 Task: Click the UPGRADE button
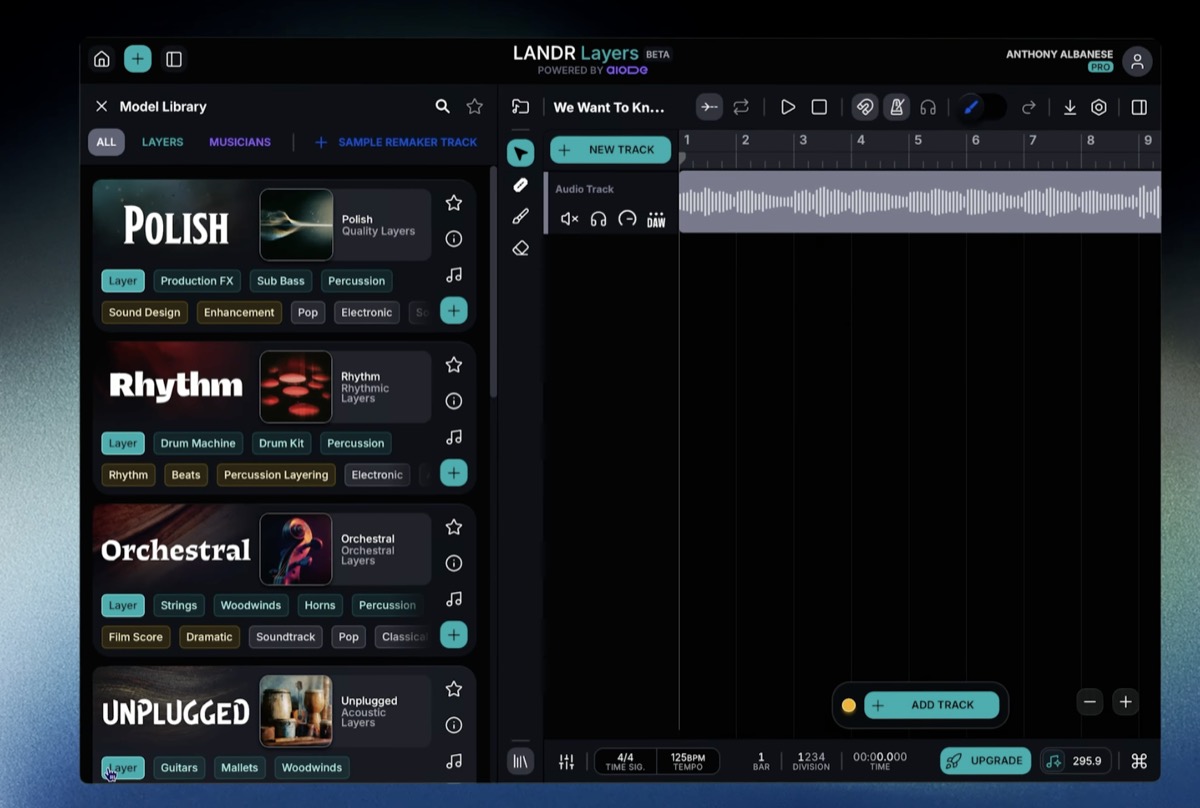tap(986, 761)
